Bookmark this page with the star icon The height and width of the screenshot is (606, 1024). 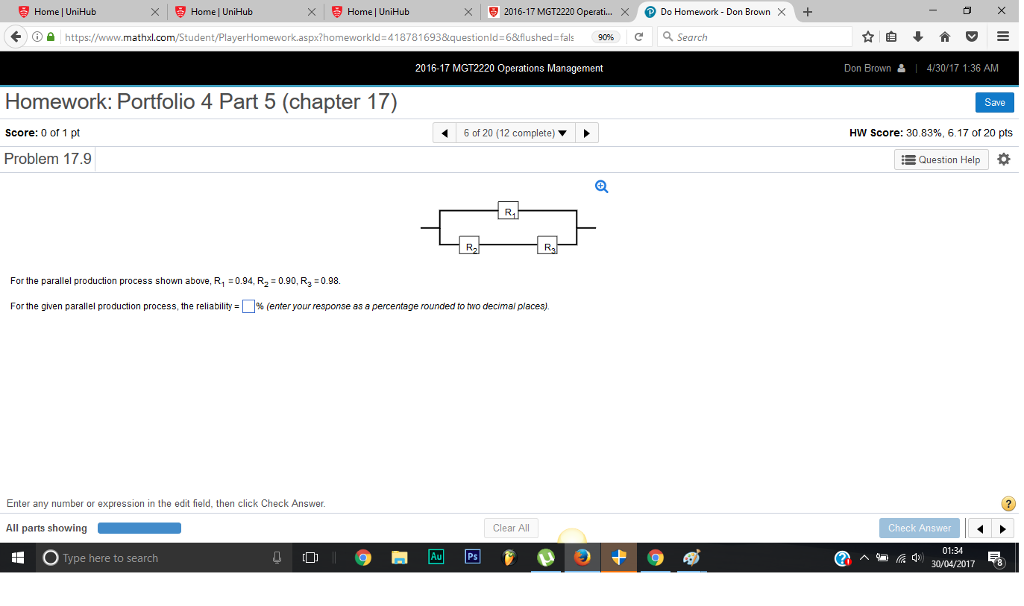tap(868, 36)
